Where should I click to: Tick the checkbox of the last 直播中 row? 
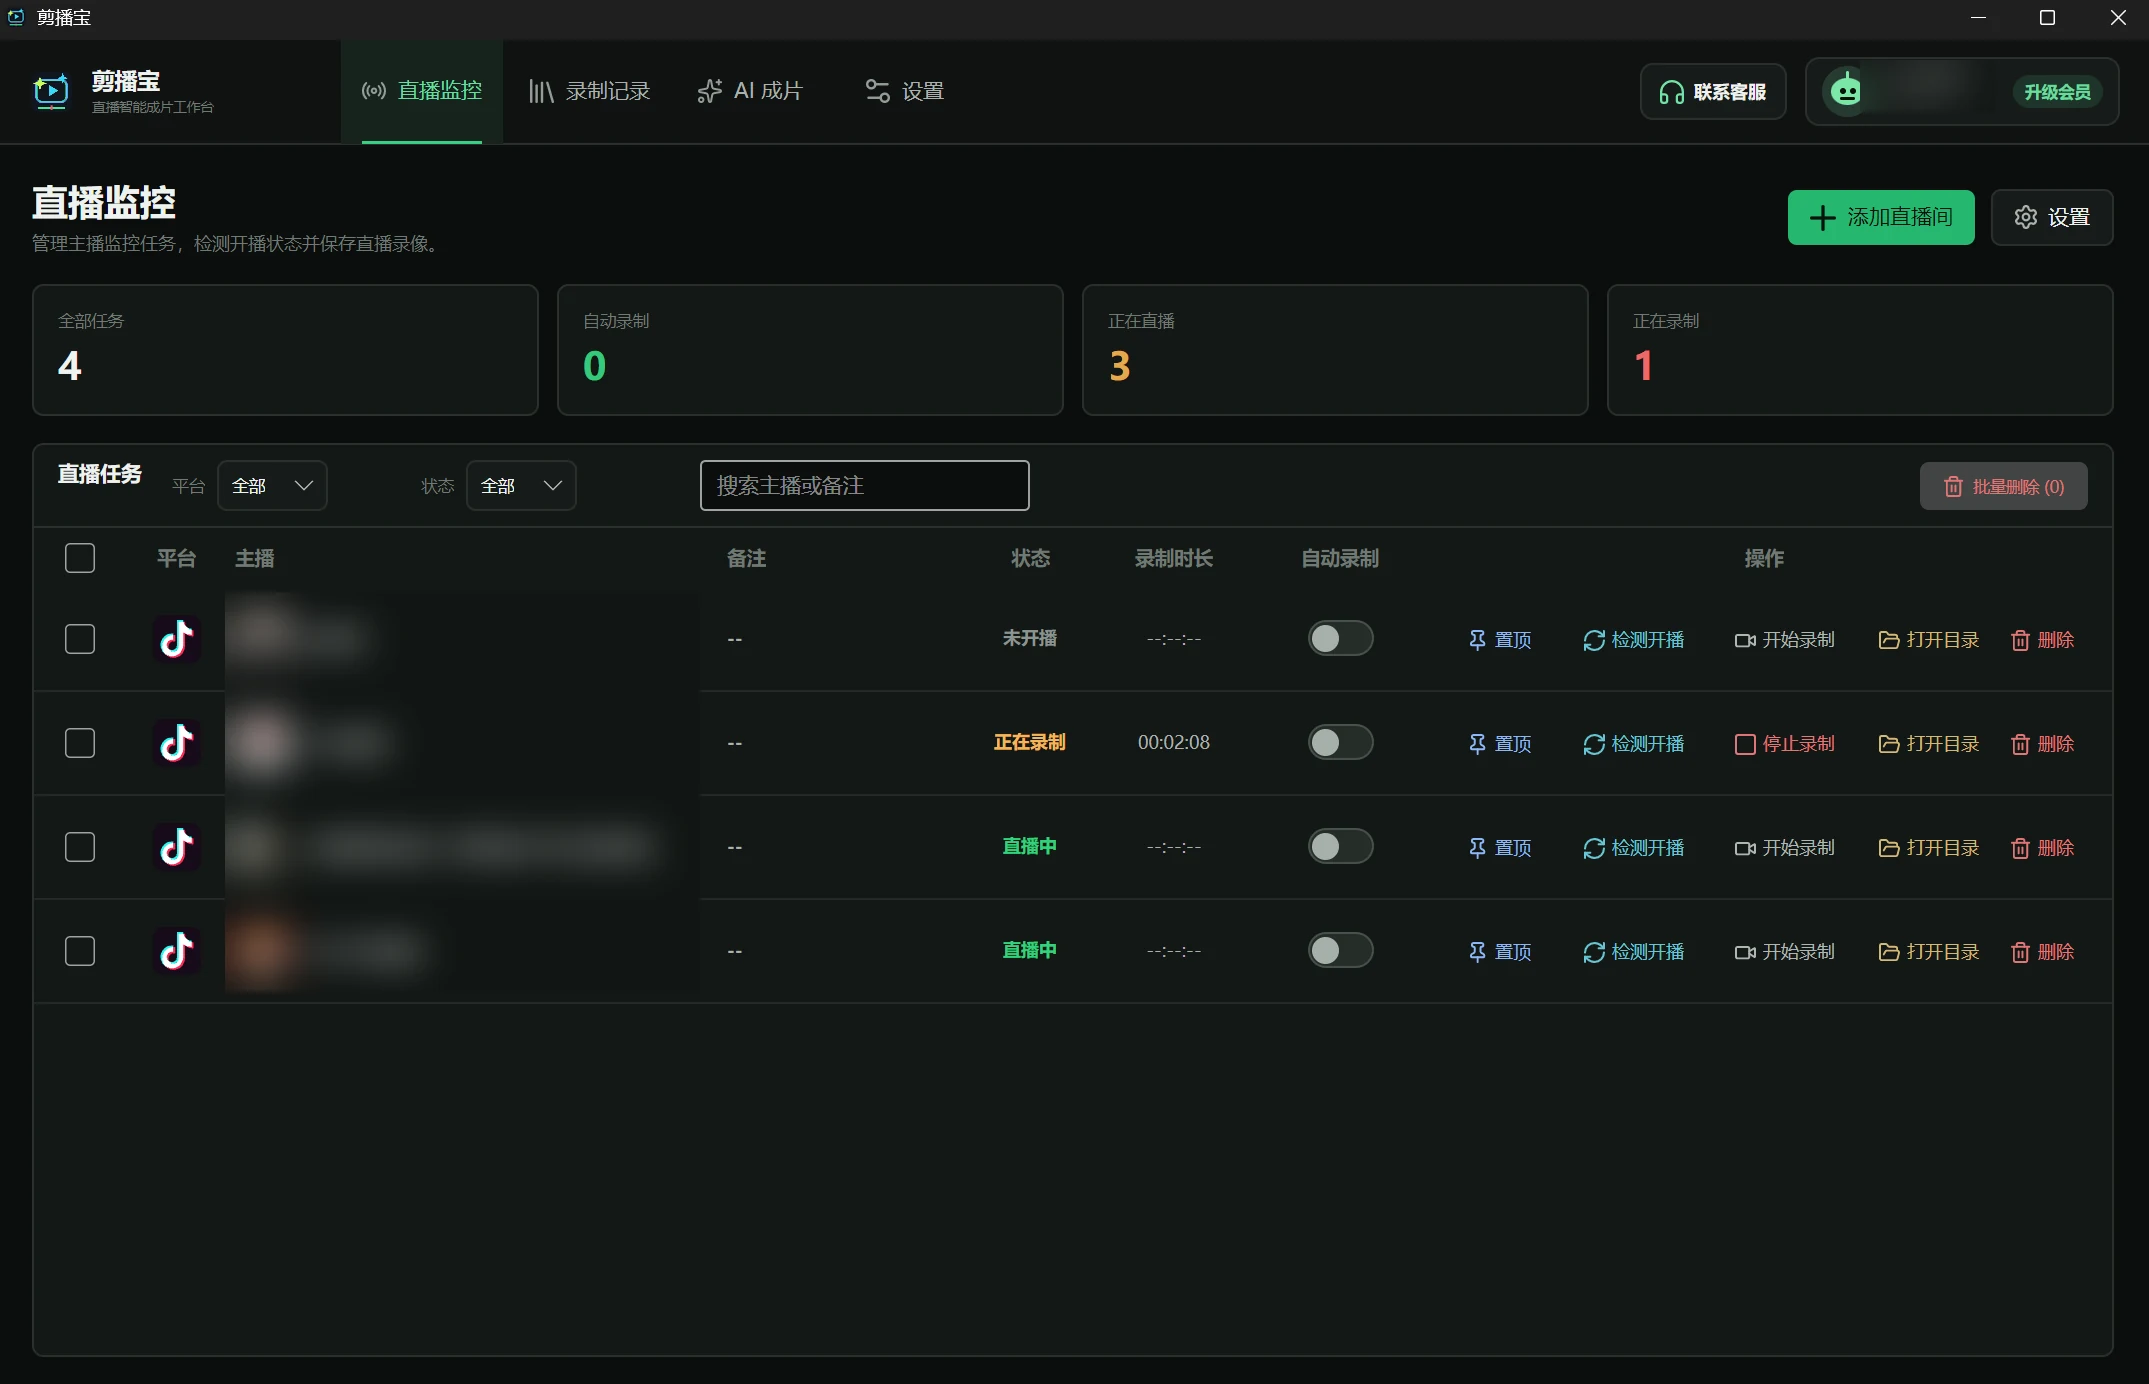[x=80, y=951]
